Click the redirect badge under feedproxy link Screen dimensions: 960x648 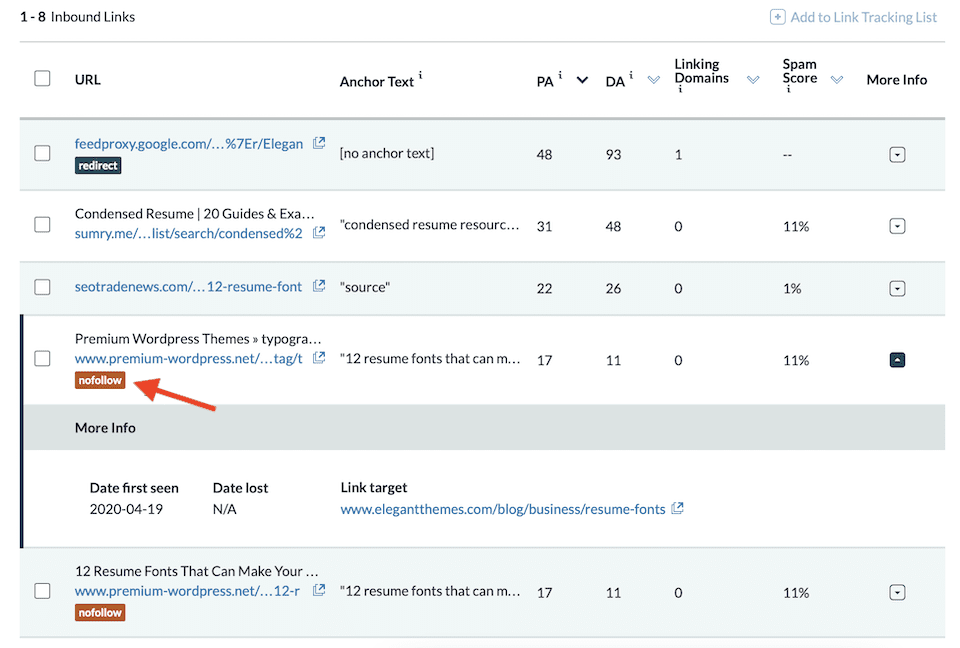click(97, 165)
